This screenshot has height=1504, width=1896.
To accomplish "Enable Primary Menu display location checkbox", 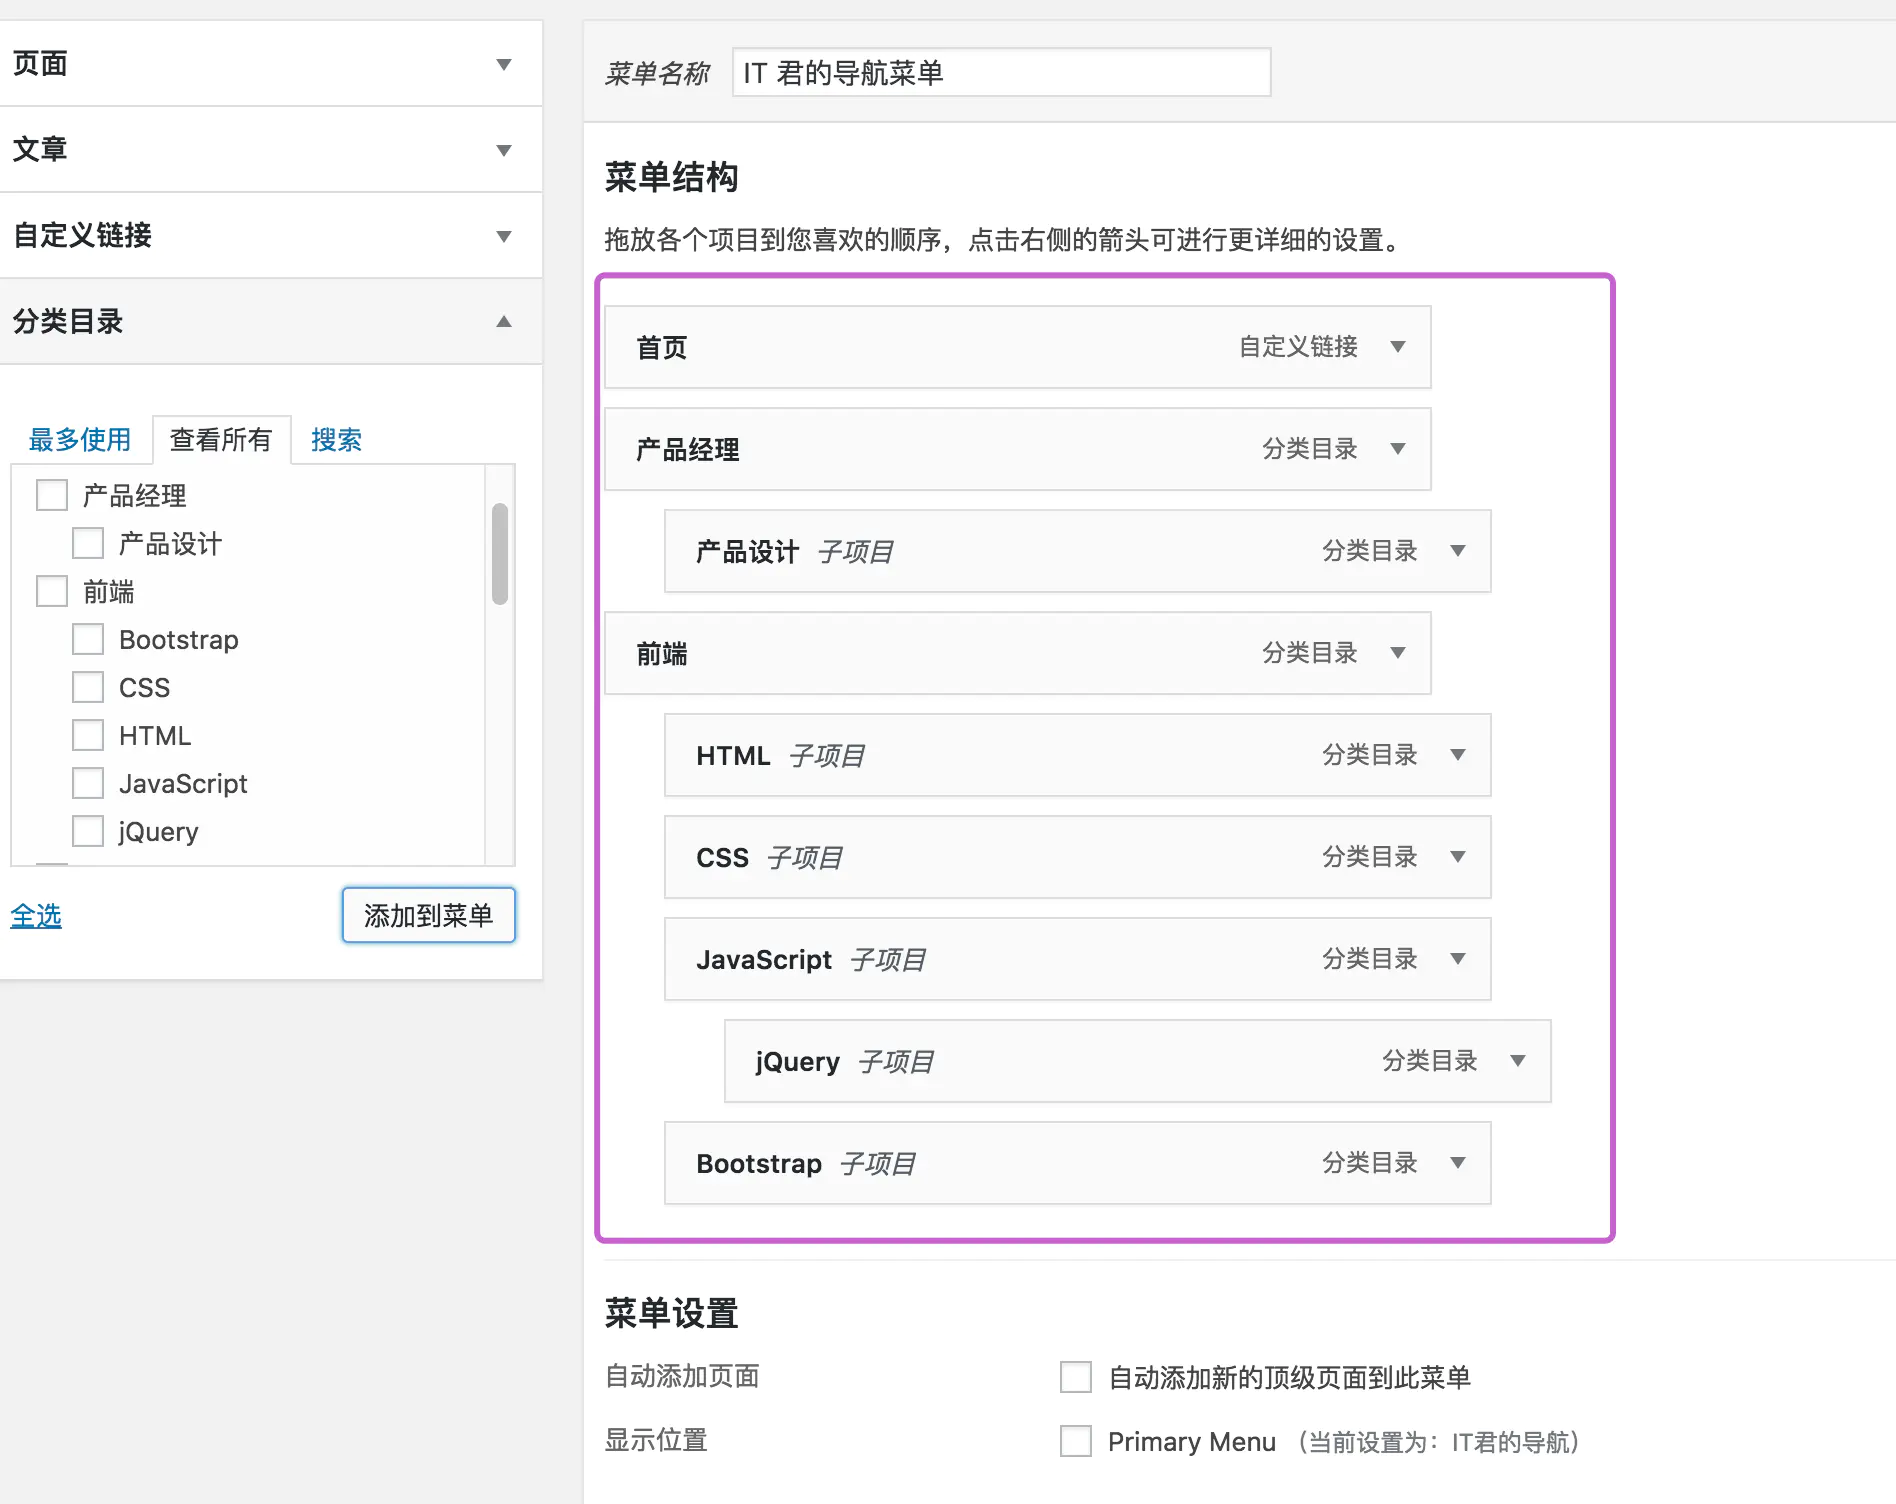I will tap(1076, 1441).
